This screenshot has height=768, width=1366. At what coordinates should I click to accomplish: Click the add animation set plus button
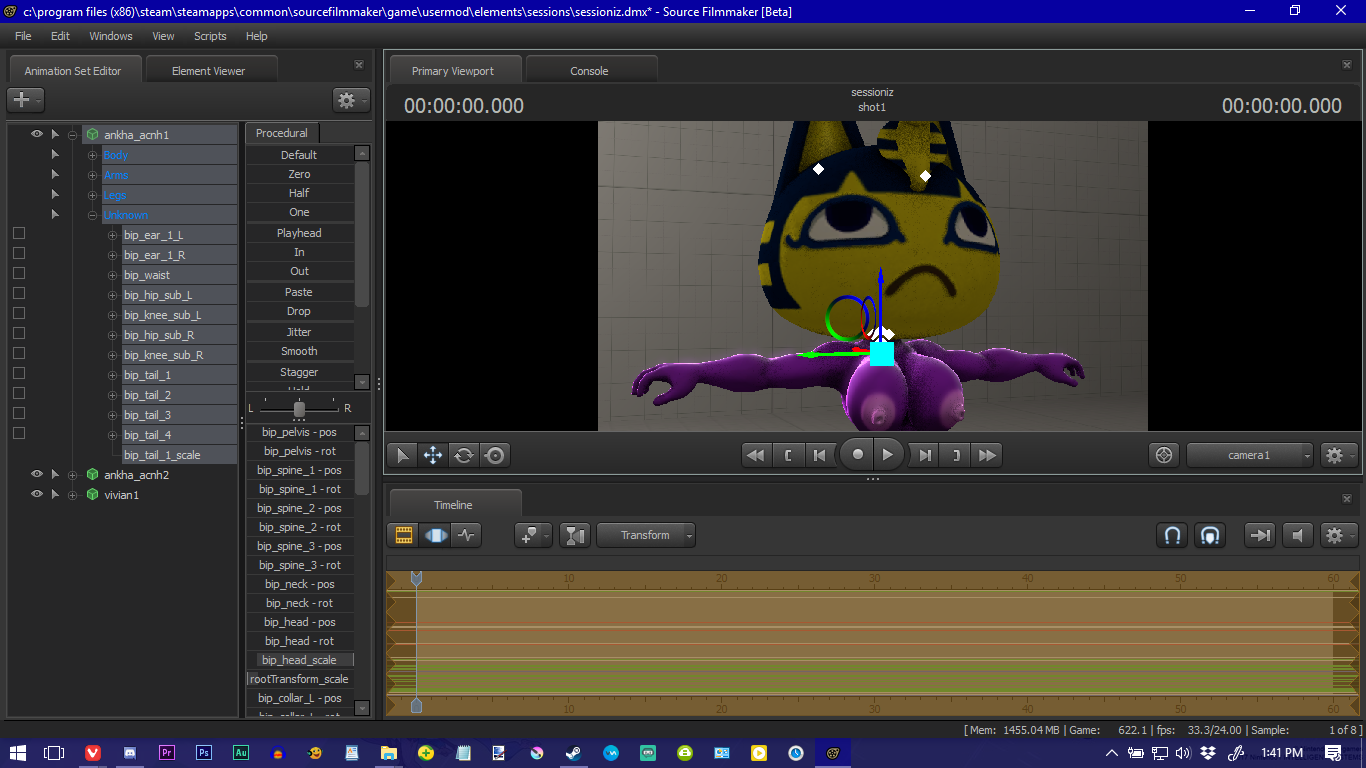pyautogui.click(x=22, y=100)
